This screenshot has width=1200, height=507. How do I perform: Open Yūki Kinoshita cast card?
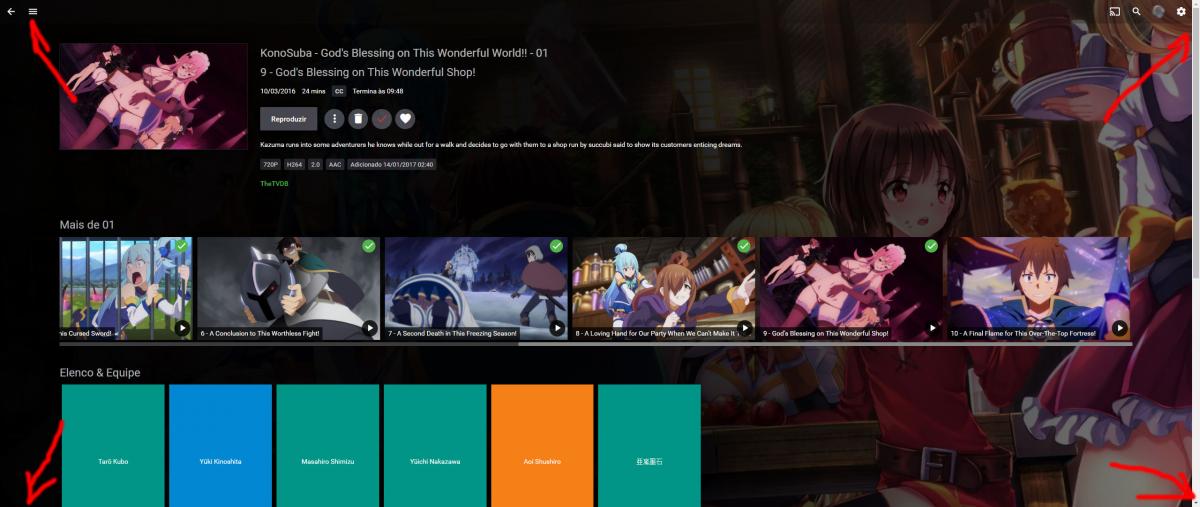(220, 446)
